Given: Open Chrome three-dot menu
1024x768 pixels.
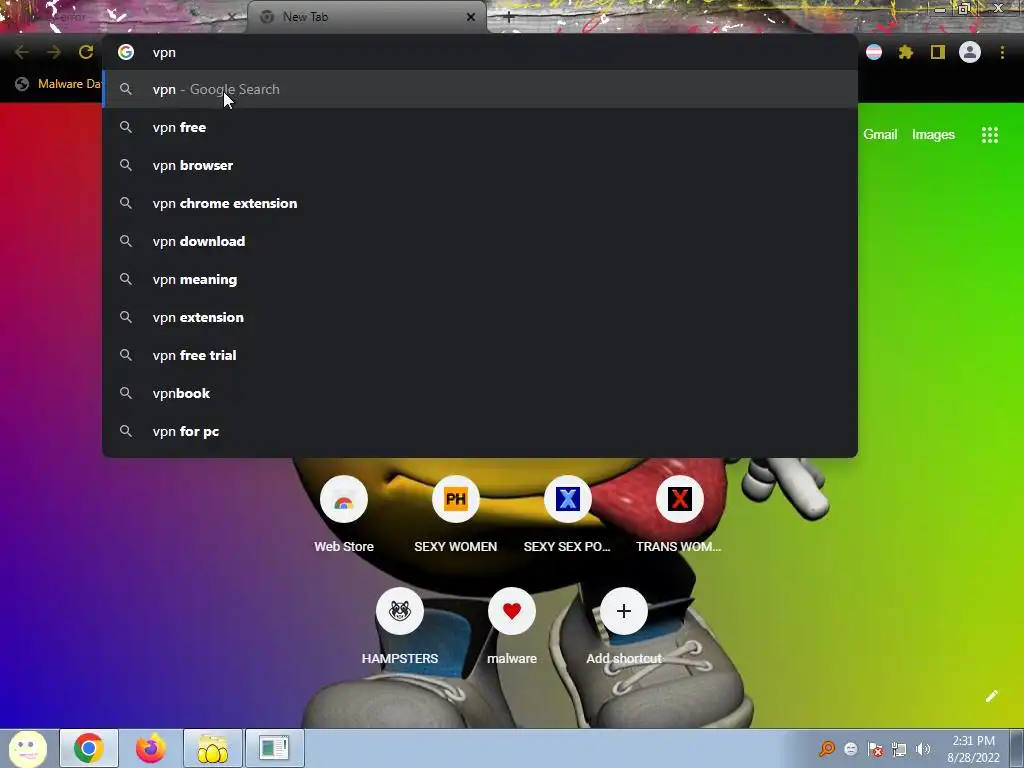Looking at the screenshot, I should pos(1002,52).
